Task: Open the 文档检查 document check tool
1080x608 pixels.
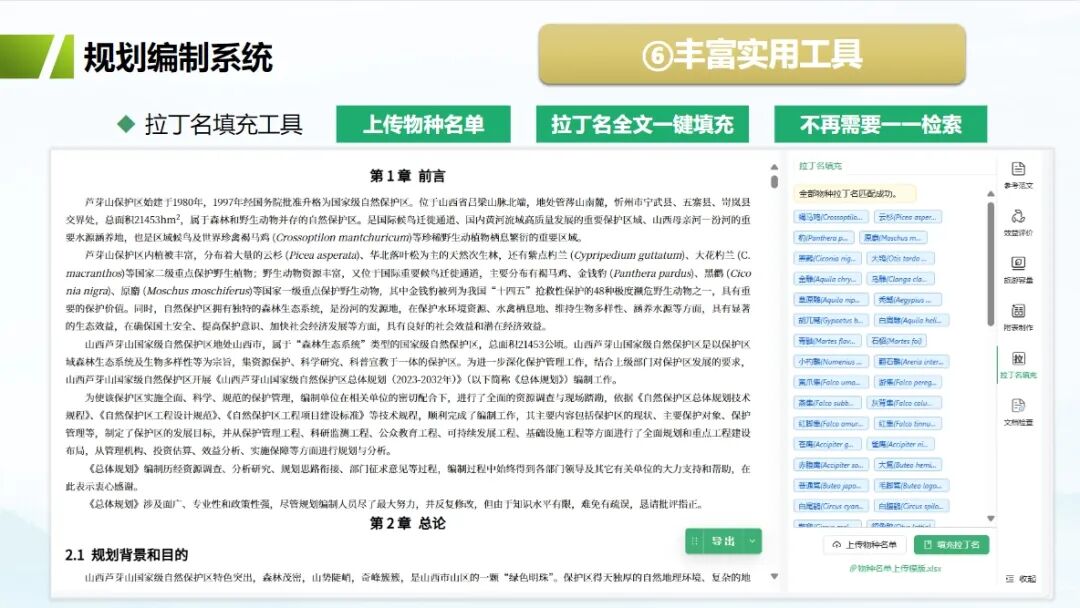Action: (x=1018, y=412)
